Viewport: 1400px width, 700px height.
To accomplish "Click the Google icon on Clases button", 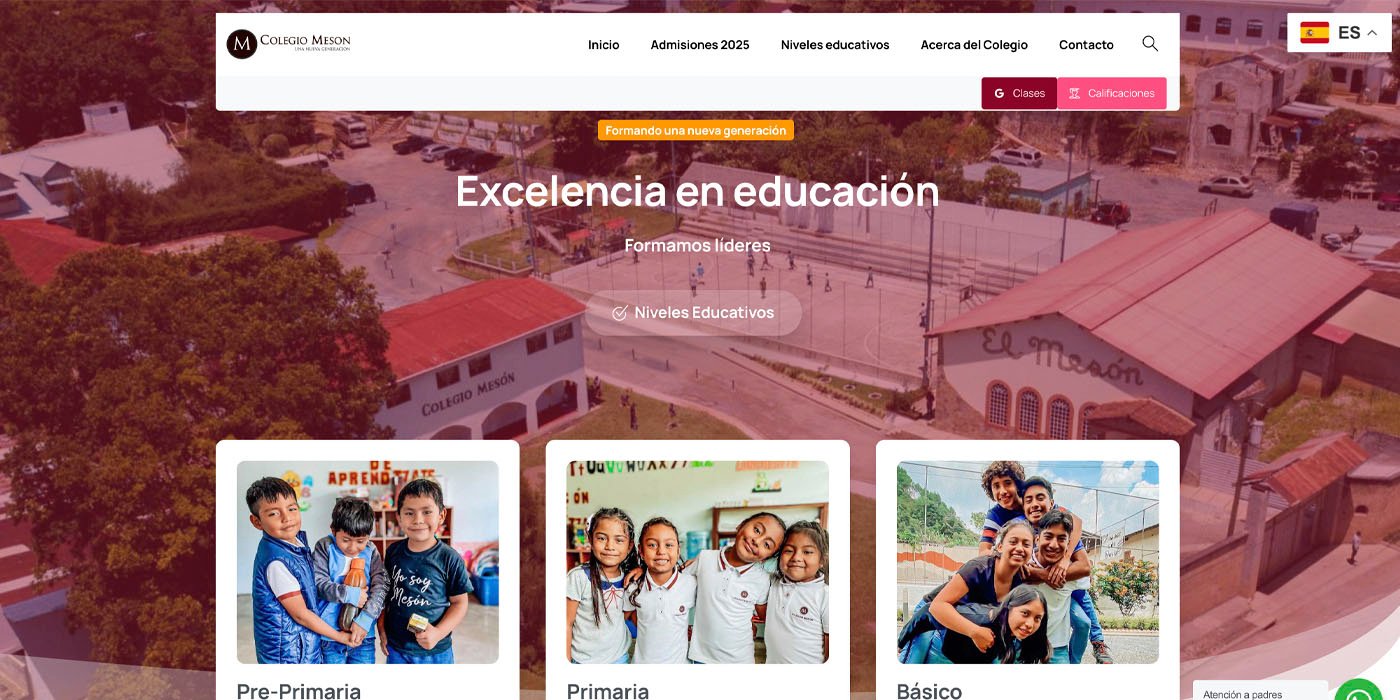I will coord(999,93).
